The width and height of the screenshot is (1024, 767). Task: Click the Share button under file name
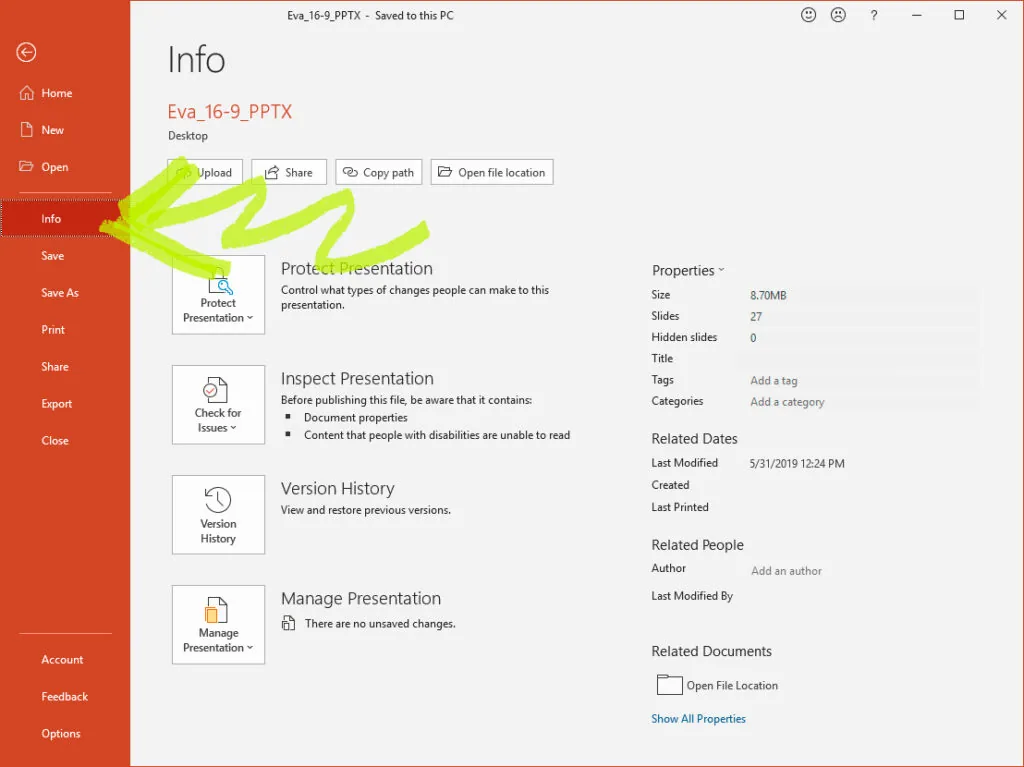point(289,172)
